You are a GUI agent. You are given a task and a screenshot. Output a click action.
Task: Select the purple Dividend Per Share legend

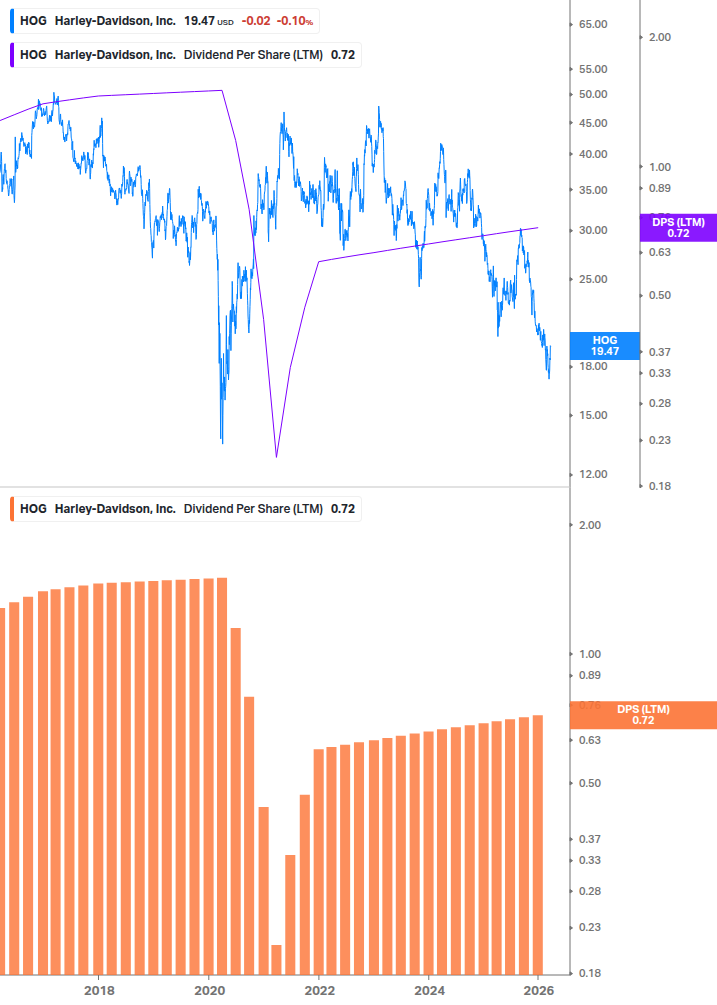186,55
